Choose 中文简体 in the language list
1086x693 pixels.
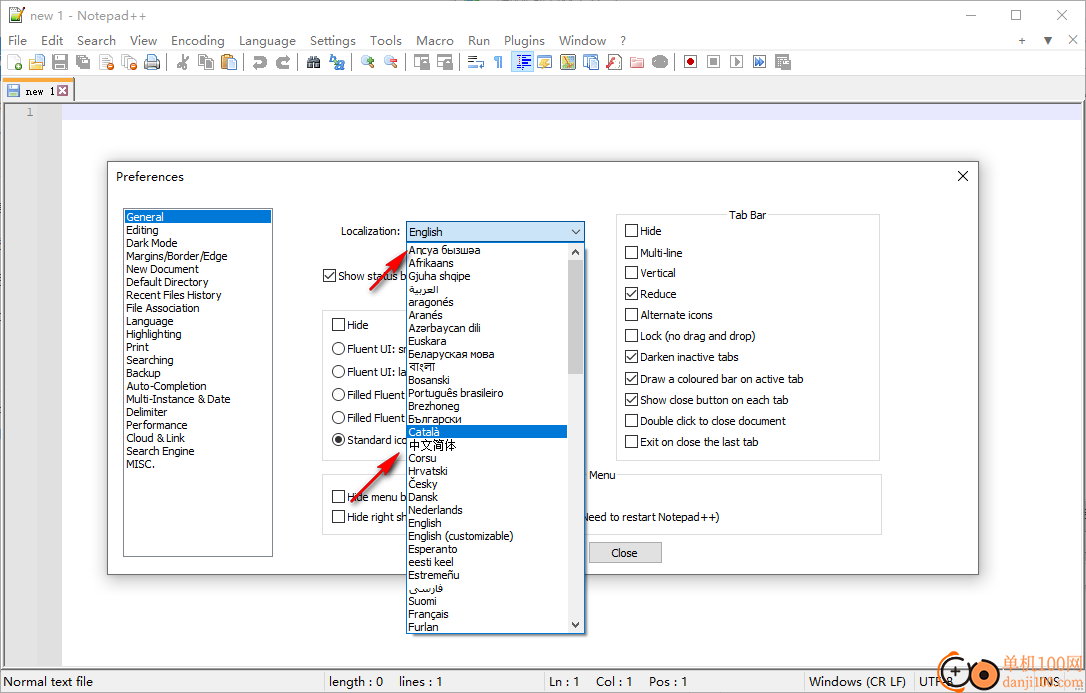(487, 445)
